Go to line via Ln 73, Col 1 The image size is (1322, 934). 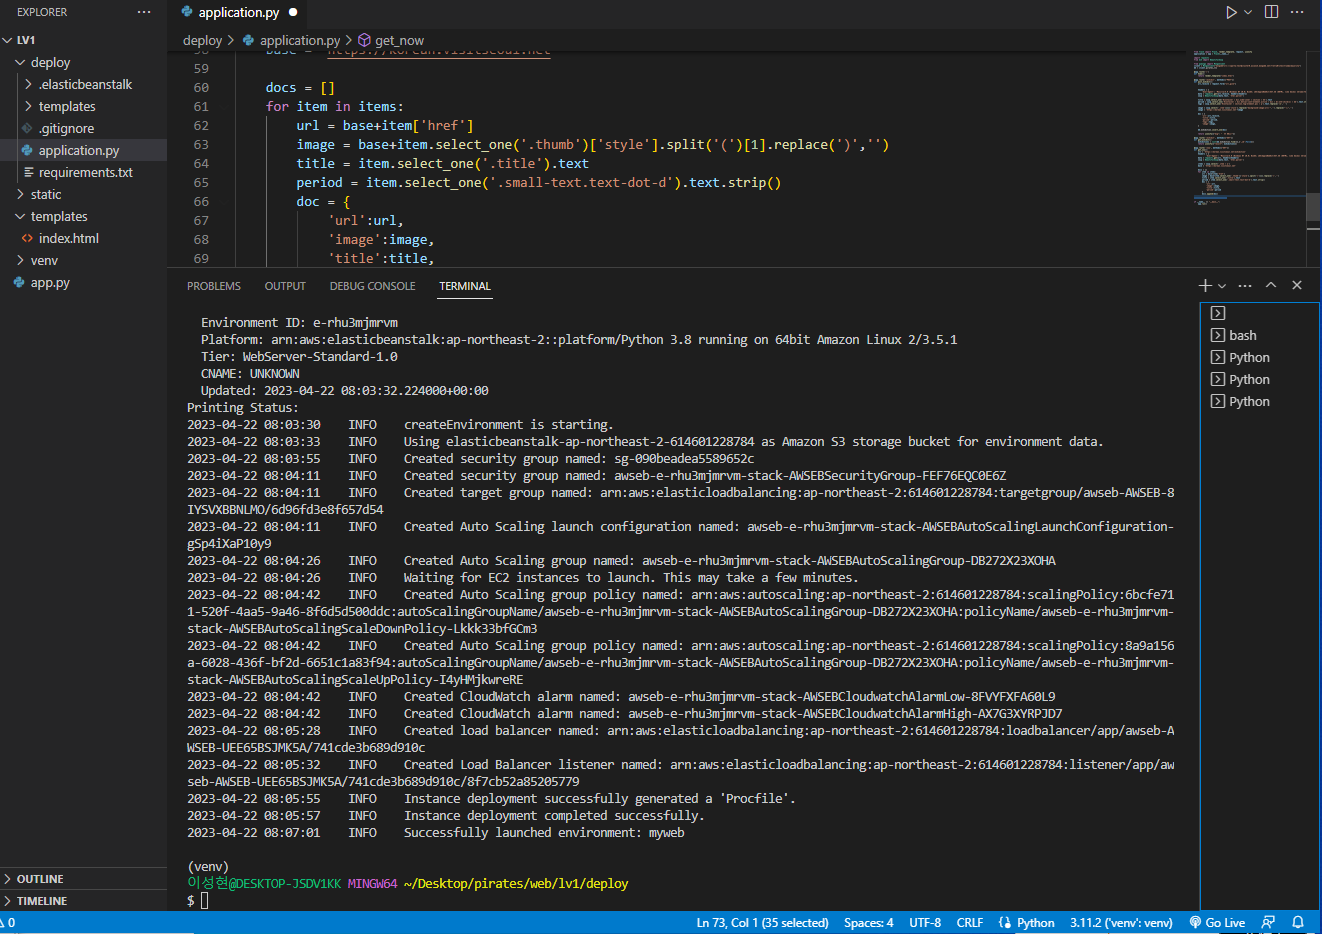tap(762, 922)
